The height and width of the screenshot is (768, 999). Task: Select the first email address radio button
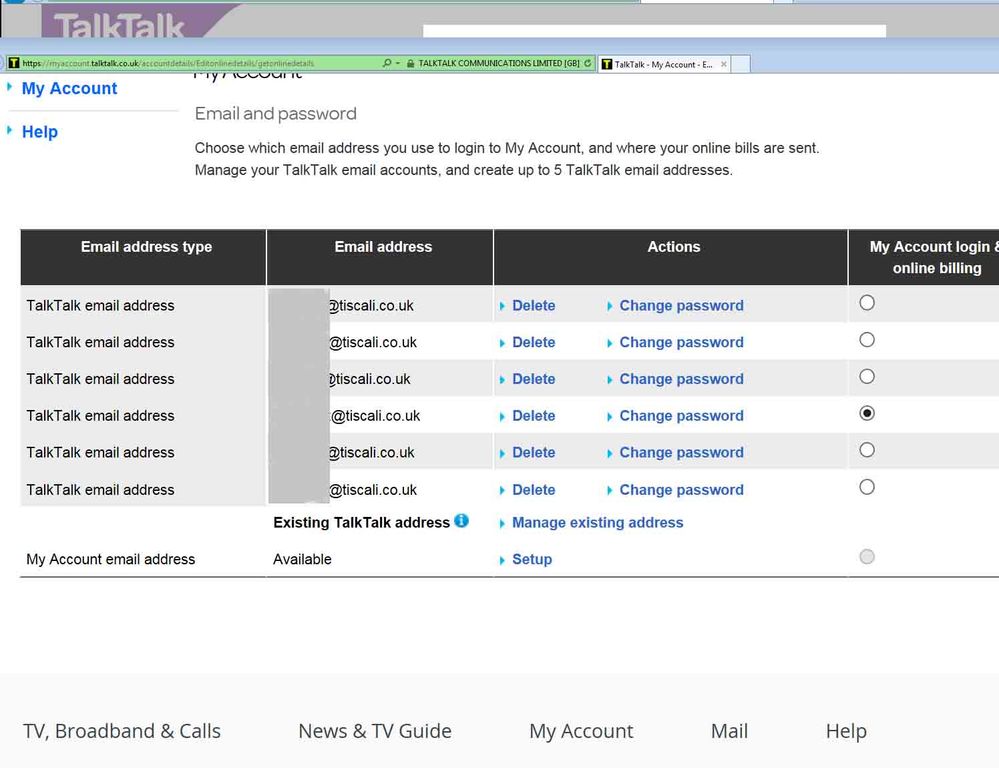(x=867, y=303)
